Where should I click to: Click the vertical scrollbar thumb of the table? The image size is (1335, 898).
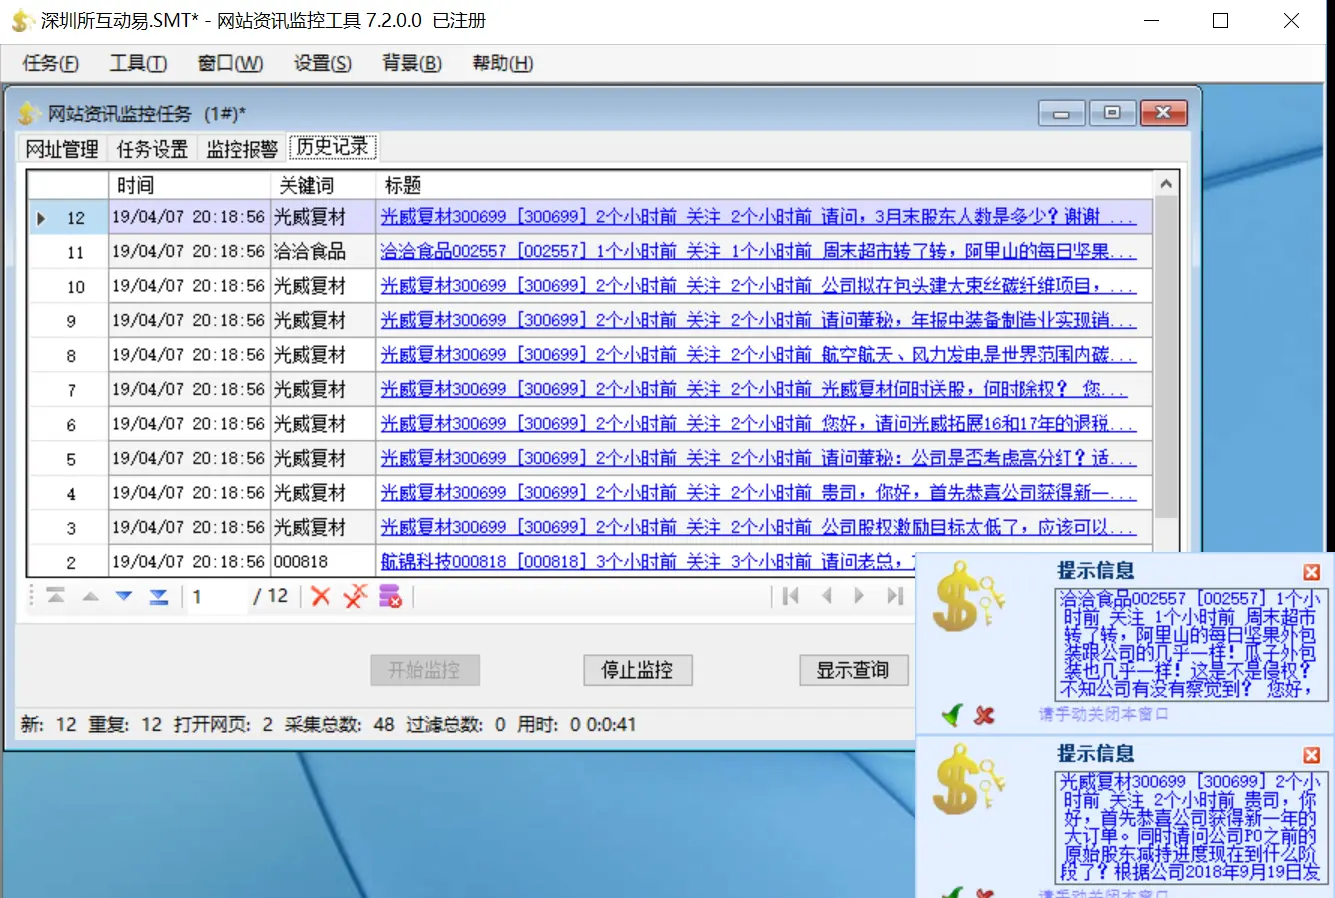click(1165, 357)
